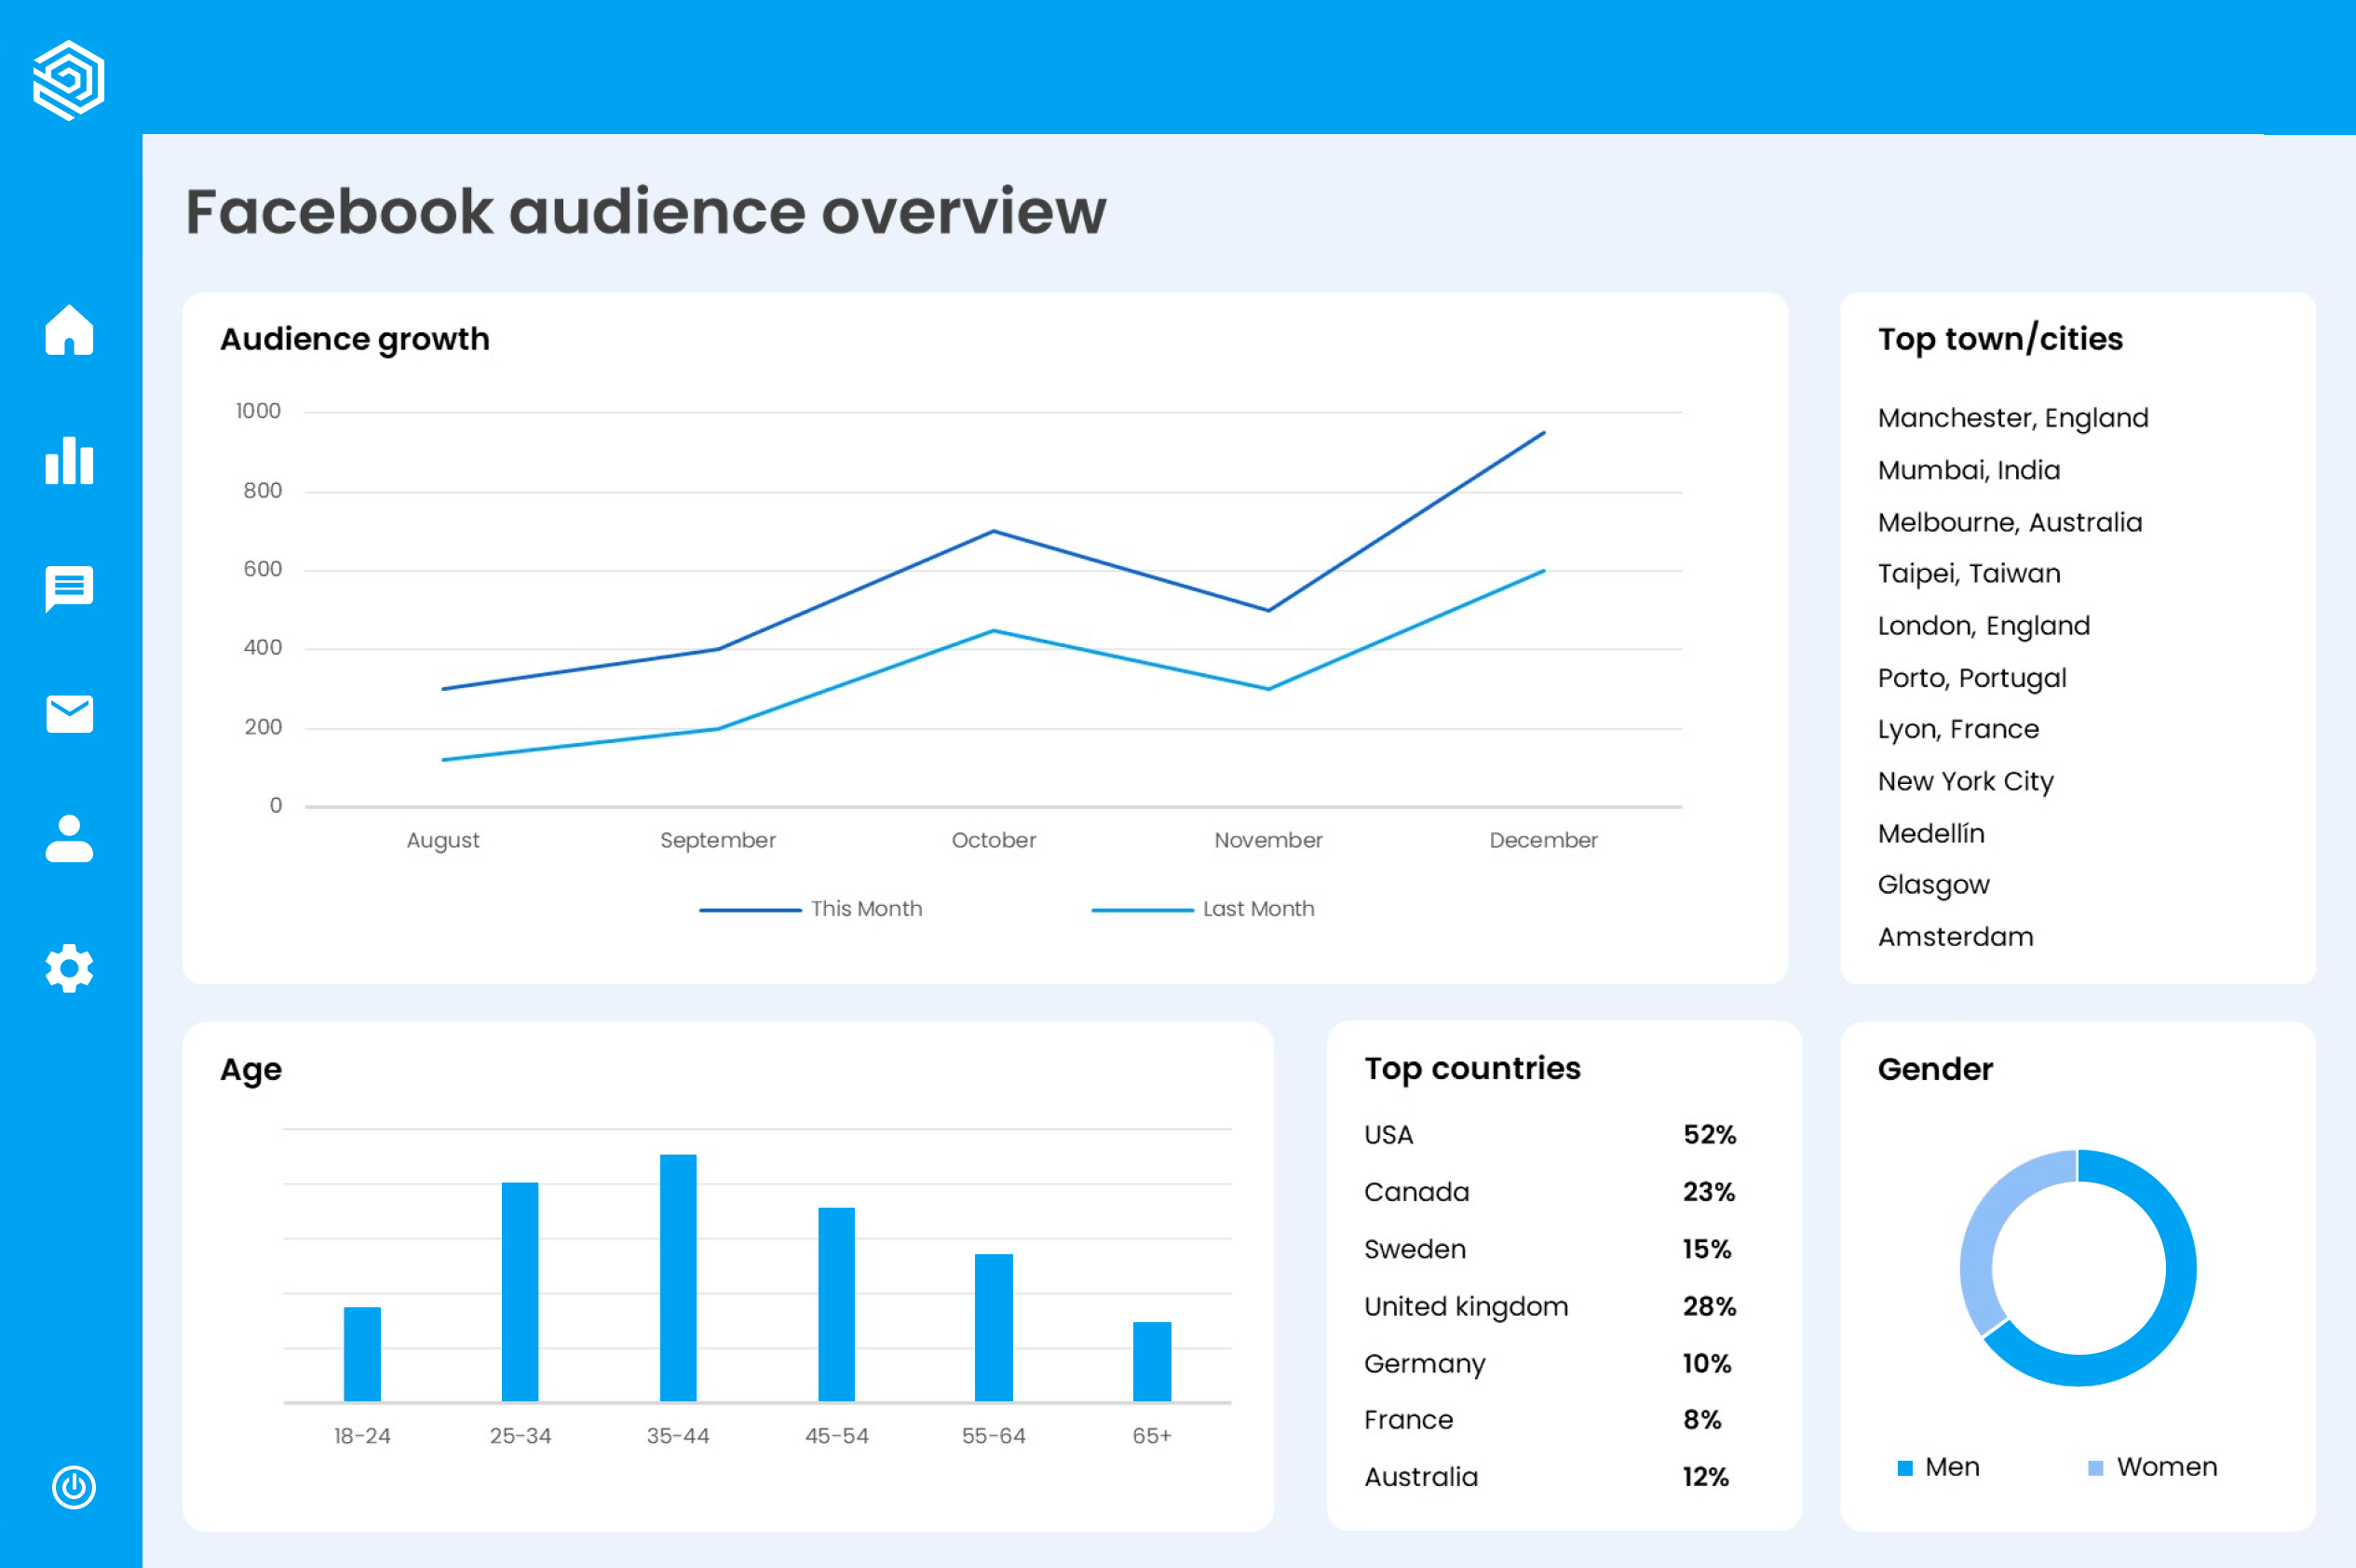Select Lyon, France in cities list
Viewport: 2356px width, 1568px height.
pyautogui.click(x=1958, y=729)
